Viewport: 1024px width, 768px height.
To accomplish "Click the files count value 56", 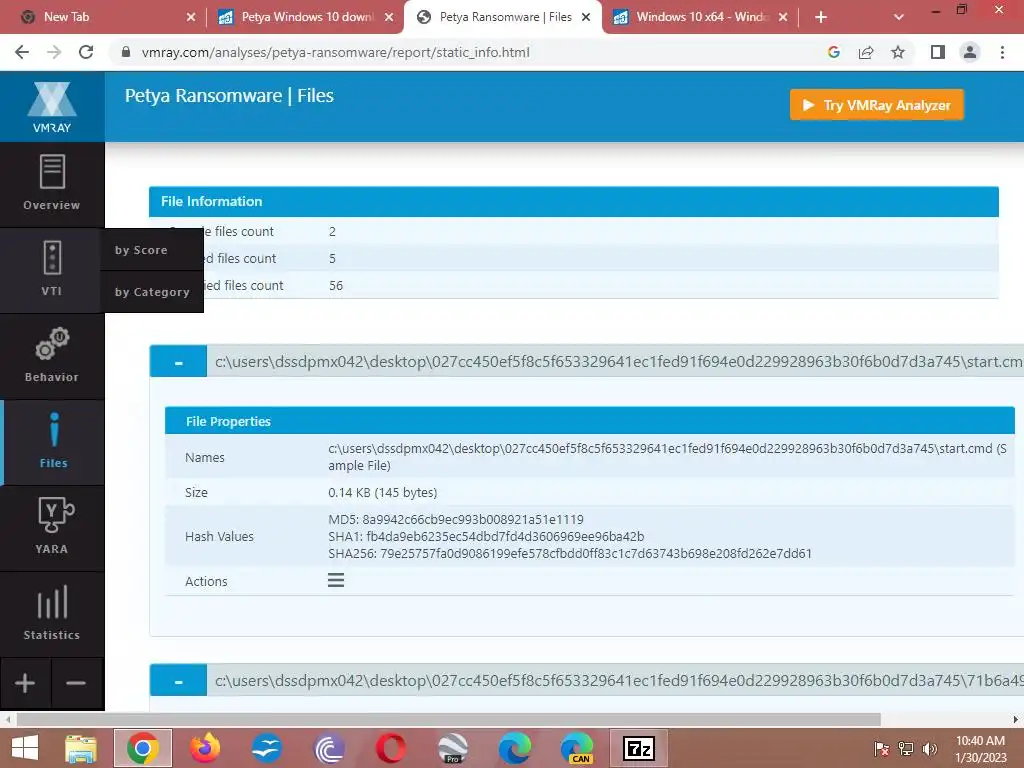I will click(336, 285).
